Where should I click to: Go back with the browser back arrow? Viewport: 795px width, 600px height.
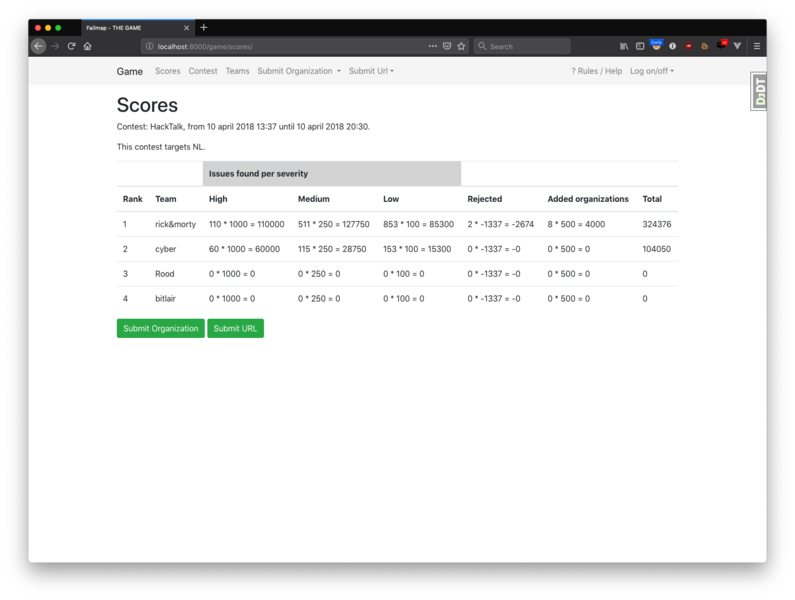click(39, 46)
